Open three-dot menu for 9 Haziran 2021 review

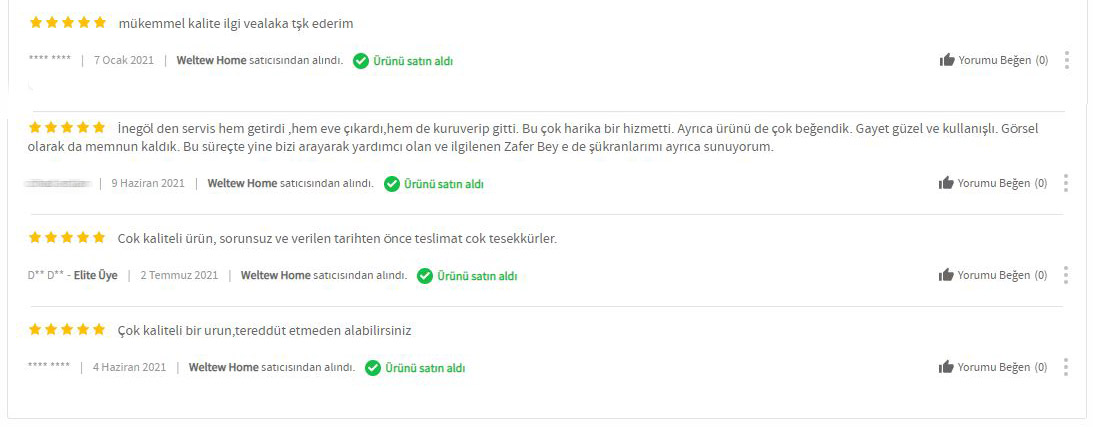[1066, 183]
